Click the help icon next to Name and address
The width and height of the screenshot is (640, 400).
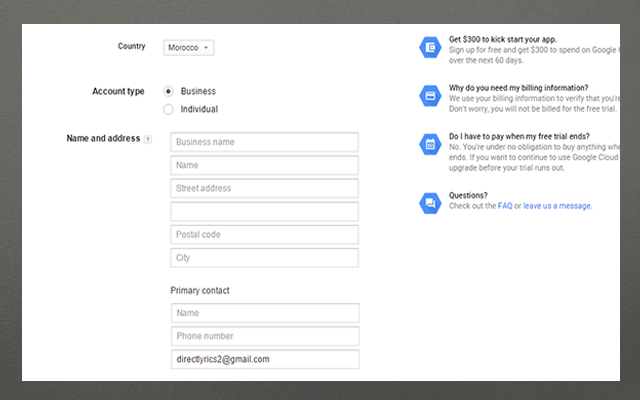coord(148,139)
